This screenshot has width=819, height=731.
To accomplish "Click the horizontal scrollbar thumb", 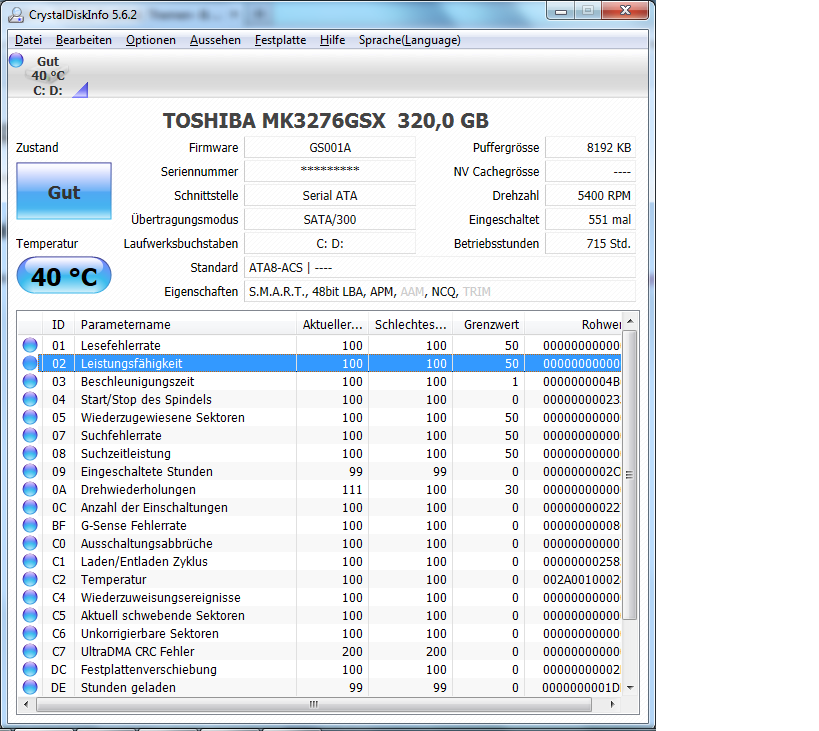I will coord(313,704).
